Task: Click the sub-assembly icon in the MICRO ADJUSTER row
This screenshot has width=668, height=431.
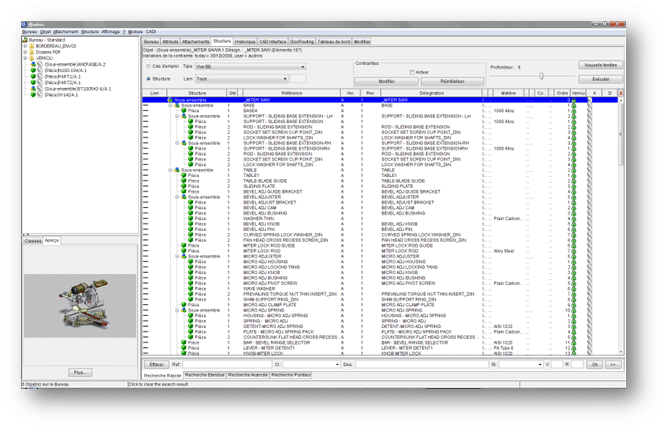Action: 184,256
